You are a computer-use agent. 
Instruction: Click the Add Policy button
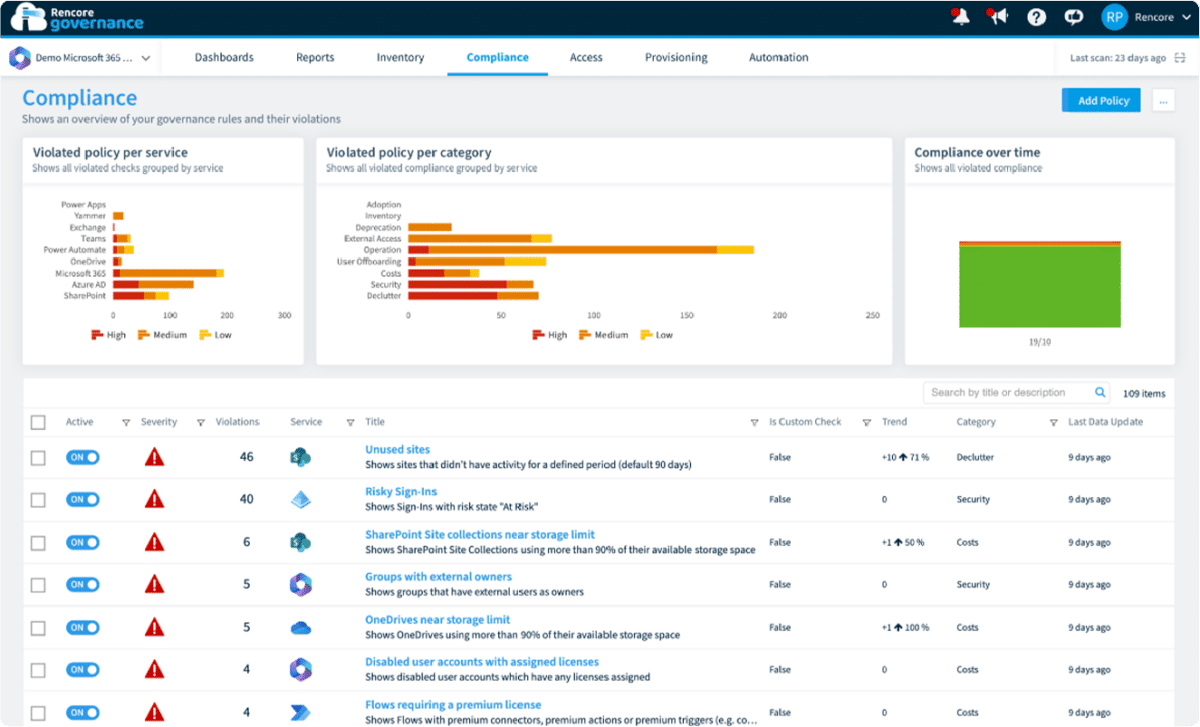coord(1100,100)
